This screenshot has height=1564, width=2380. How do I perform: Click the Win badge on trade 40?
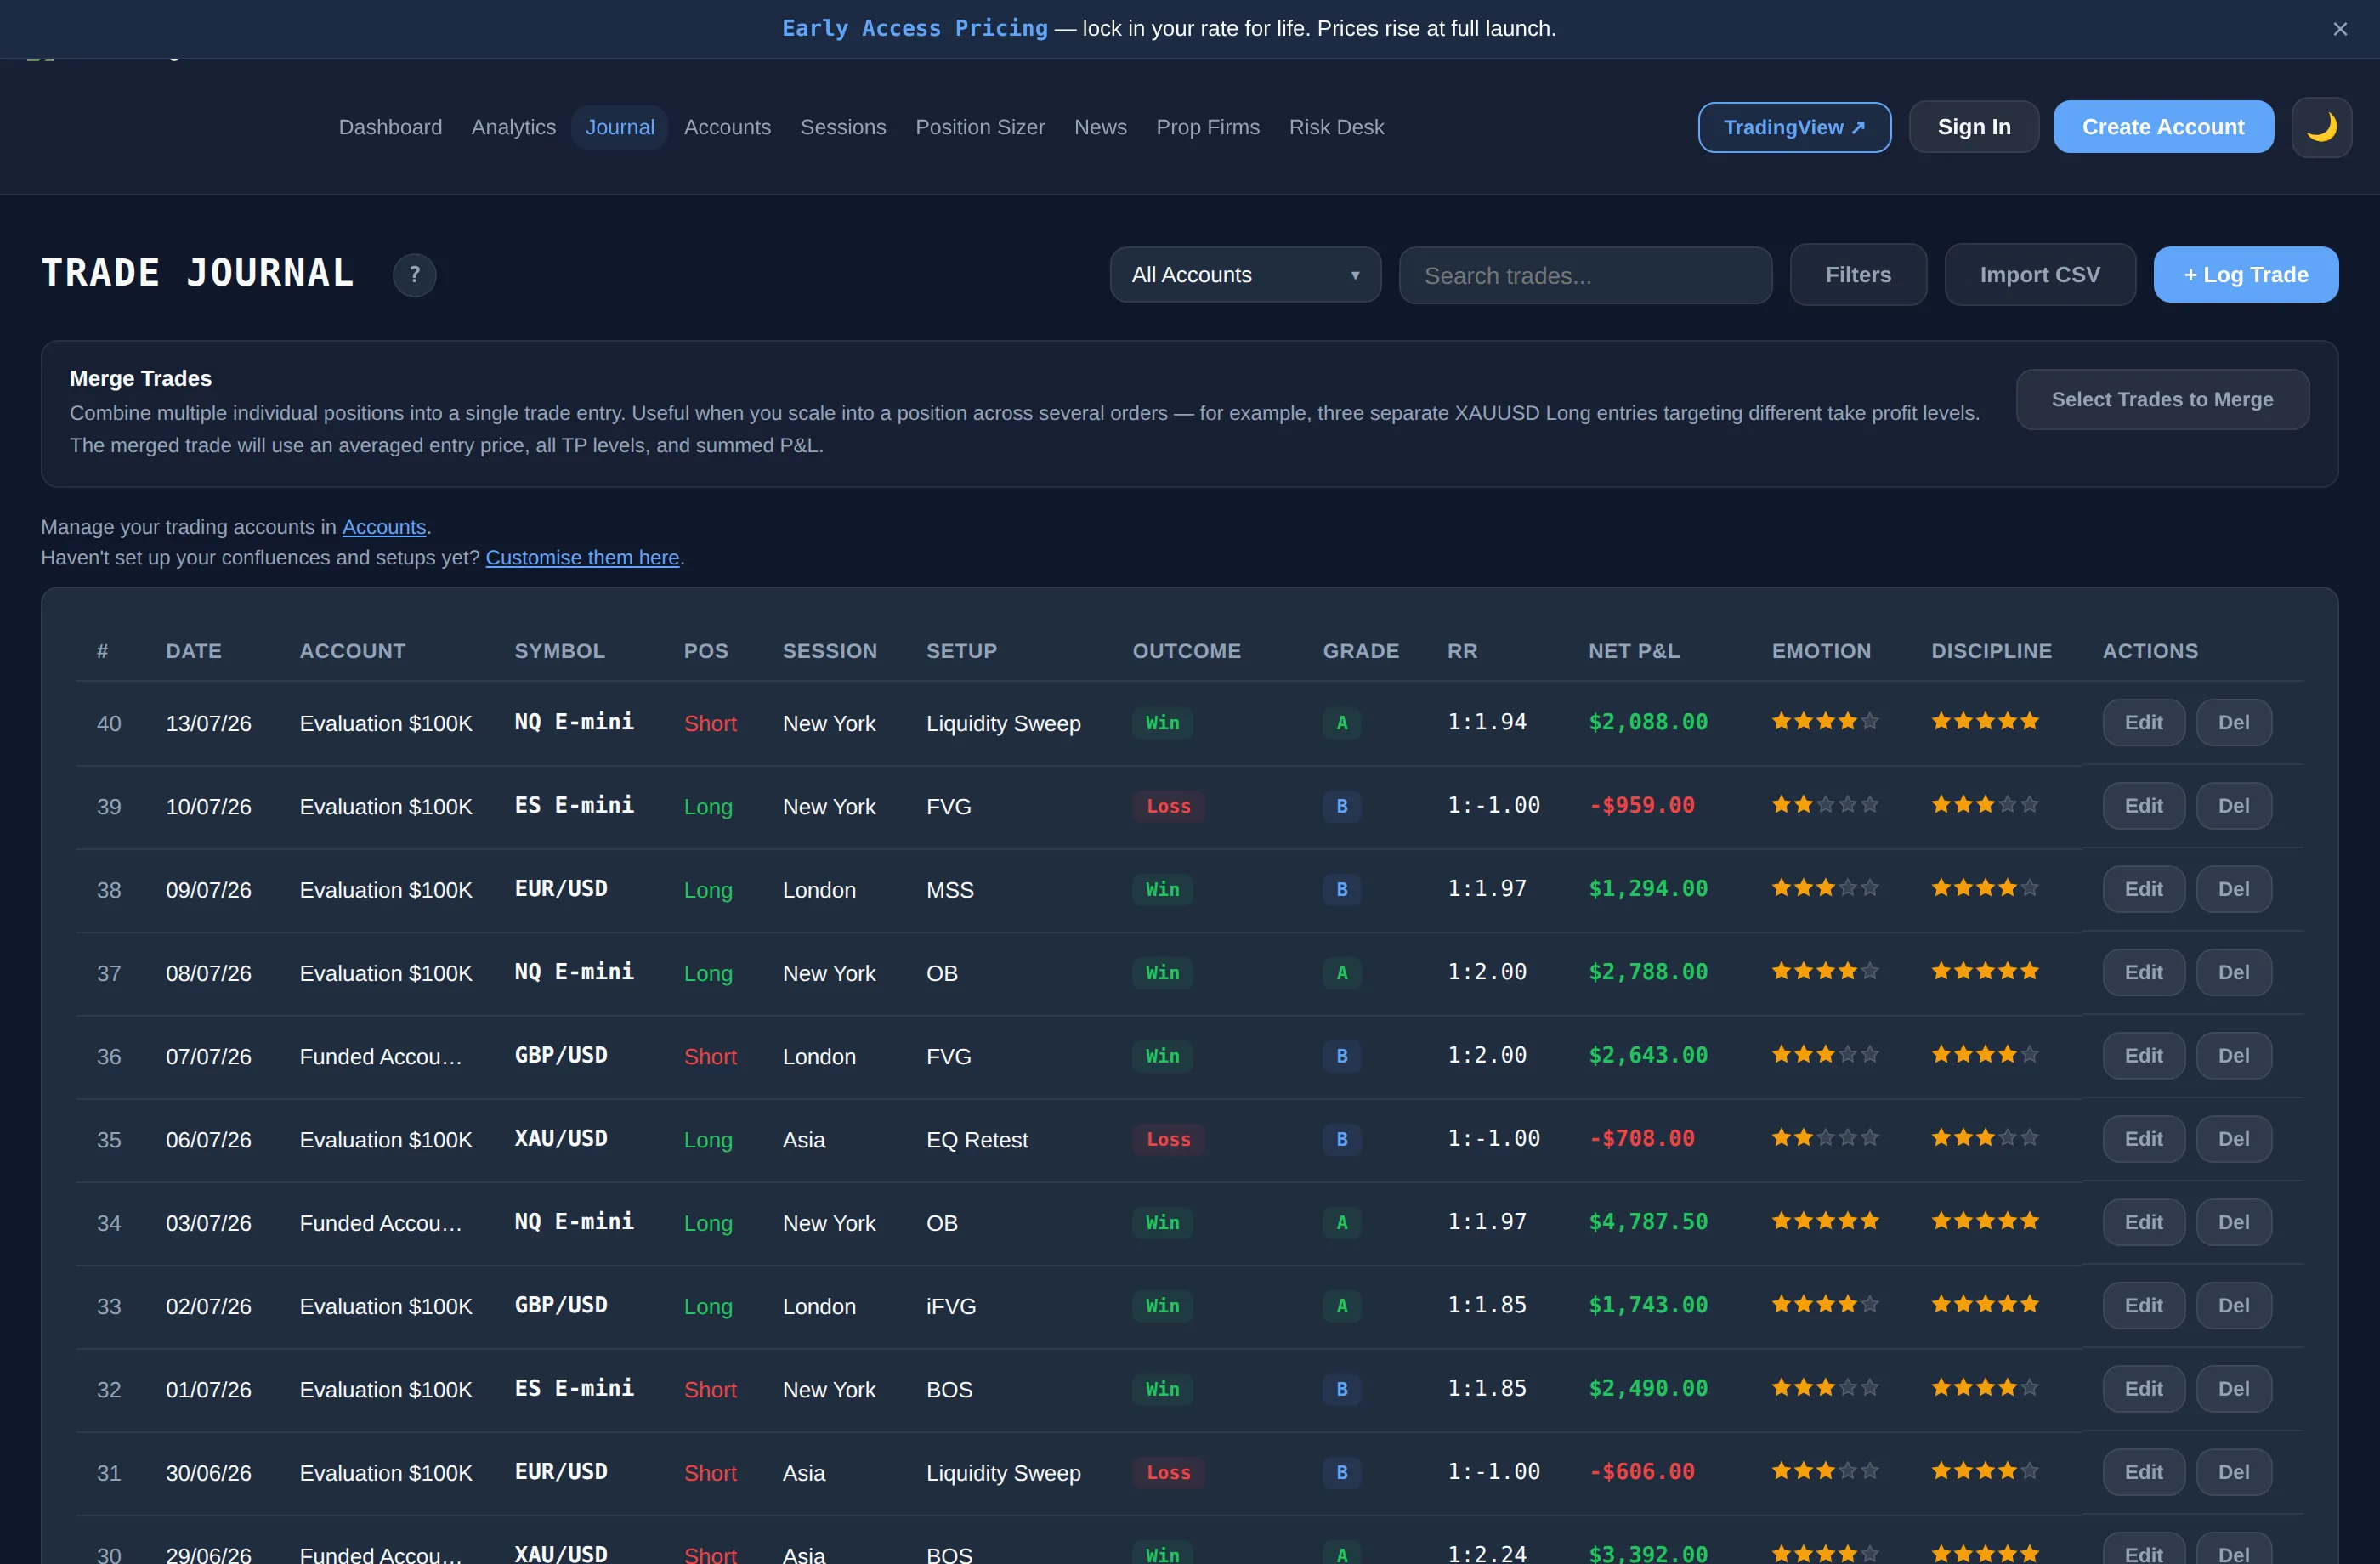tap(1162, 723)
